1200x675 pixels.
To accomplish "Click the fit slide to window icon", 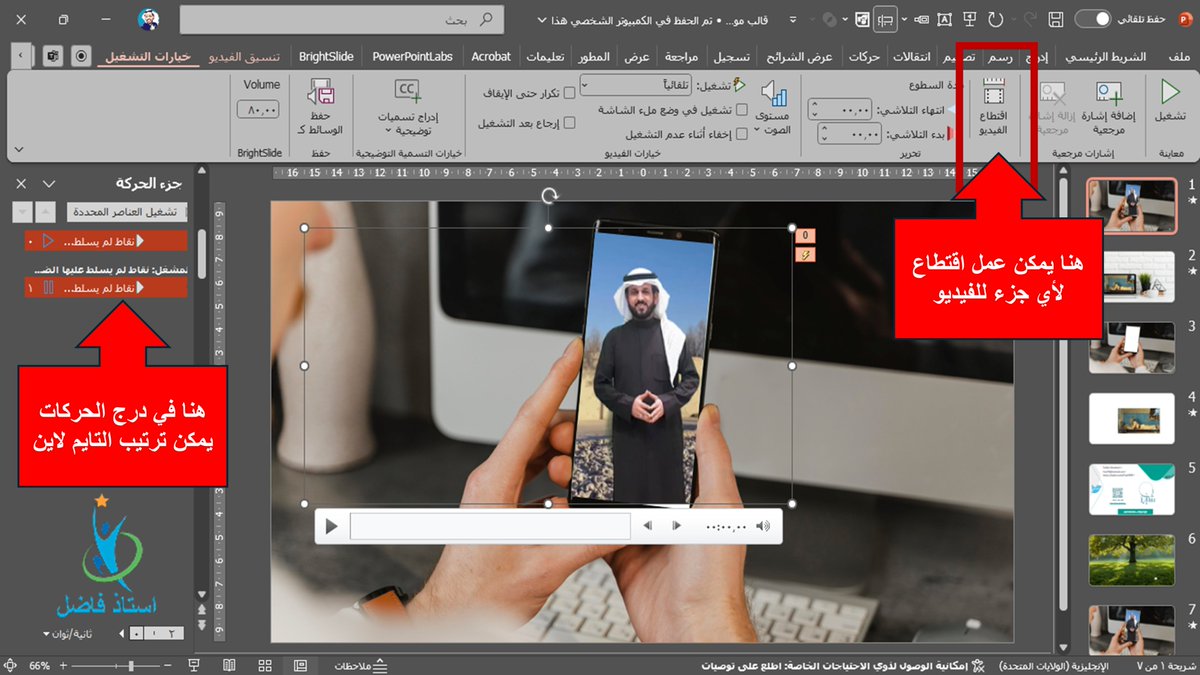I will tap(10, 665).
